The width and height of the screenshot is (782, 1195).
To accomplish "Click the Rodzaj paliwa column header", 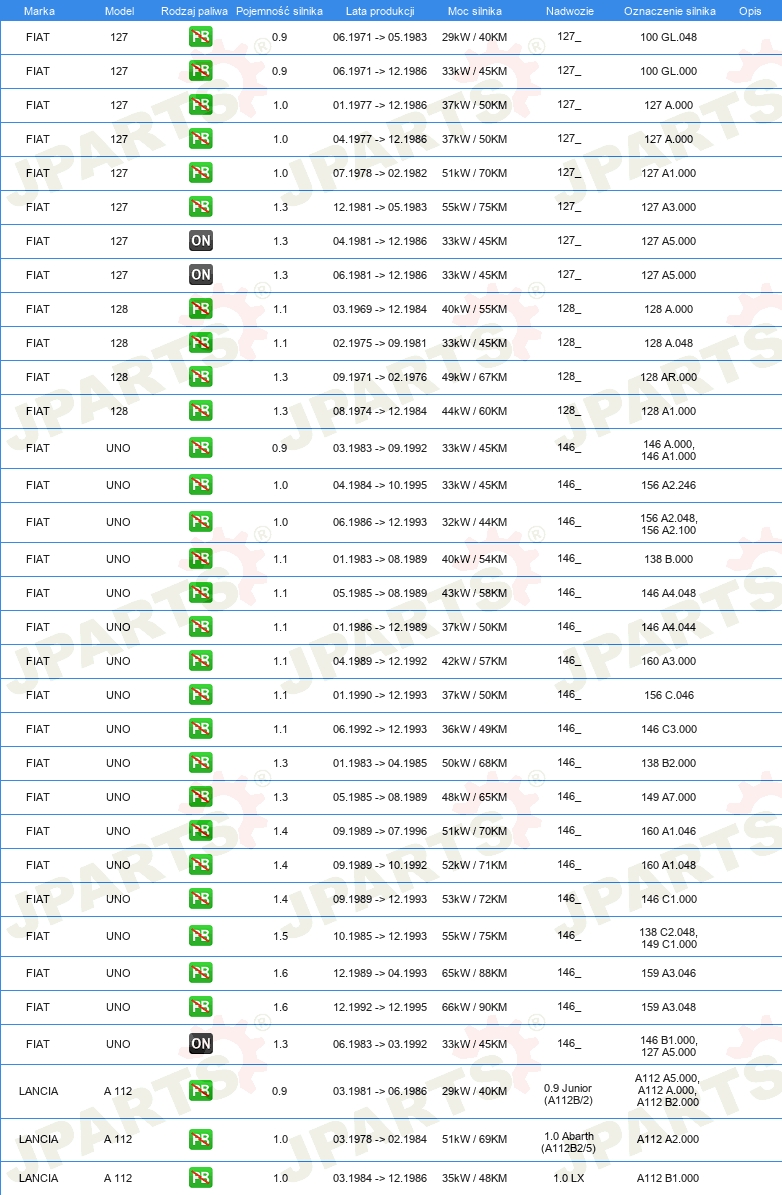I will point(194,11).
